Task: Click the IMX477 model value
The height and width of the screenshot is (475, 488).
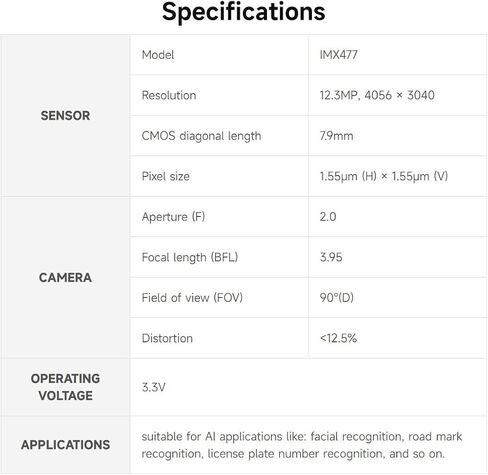Action: tap(339, 55)
